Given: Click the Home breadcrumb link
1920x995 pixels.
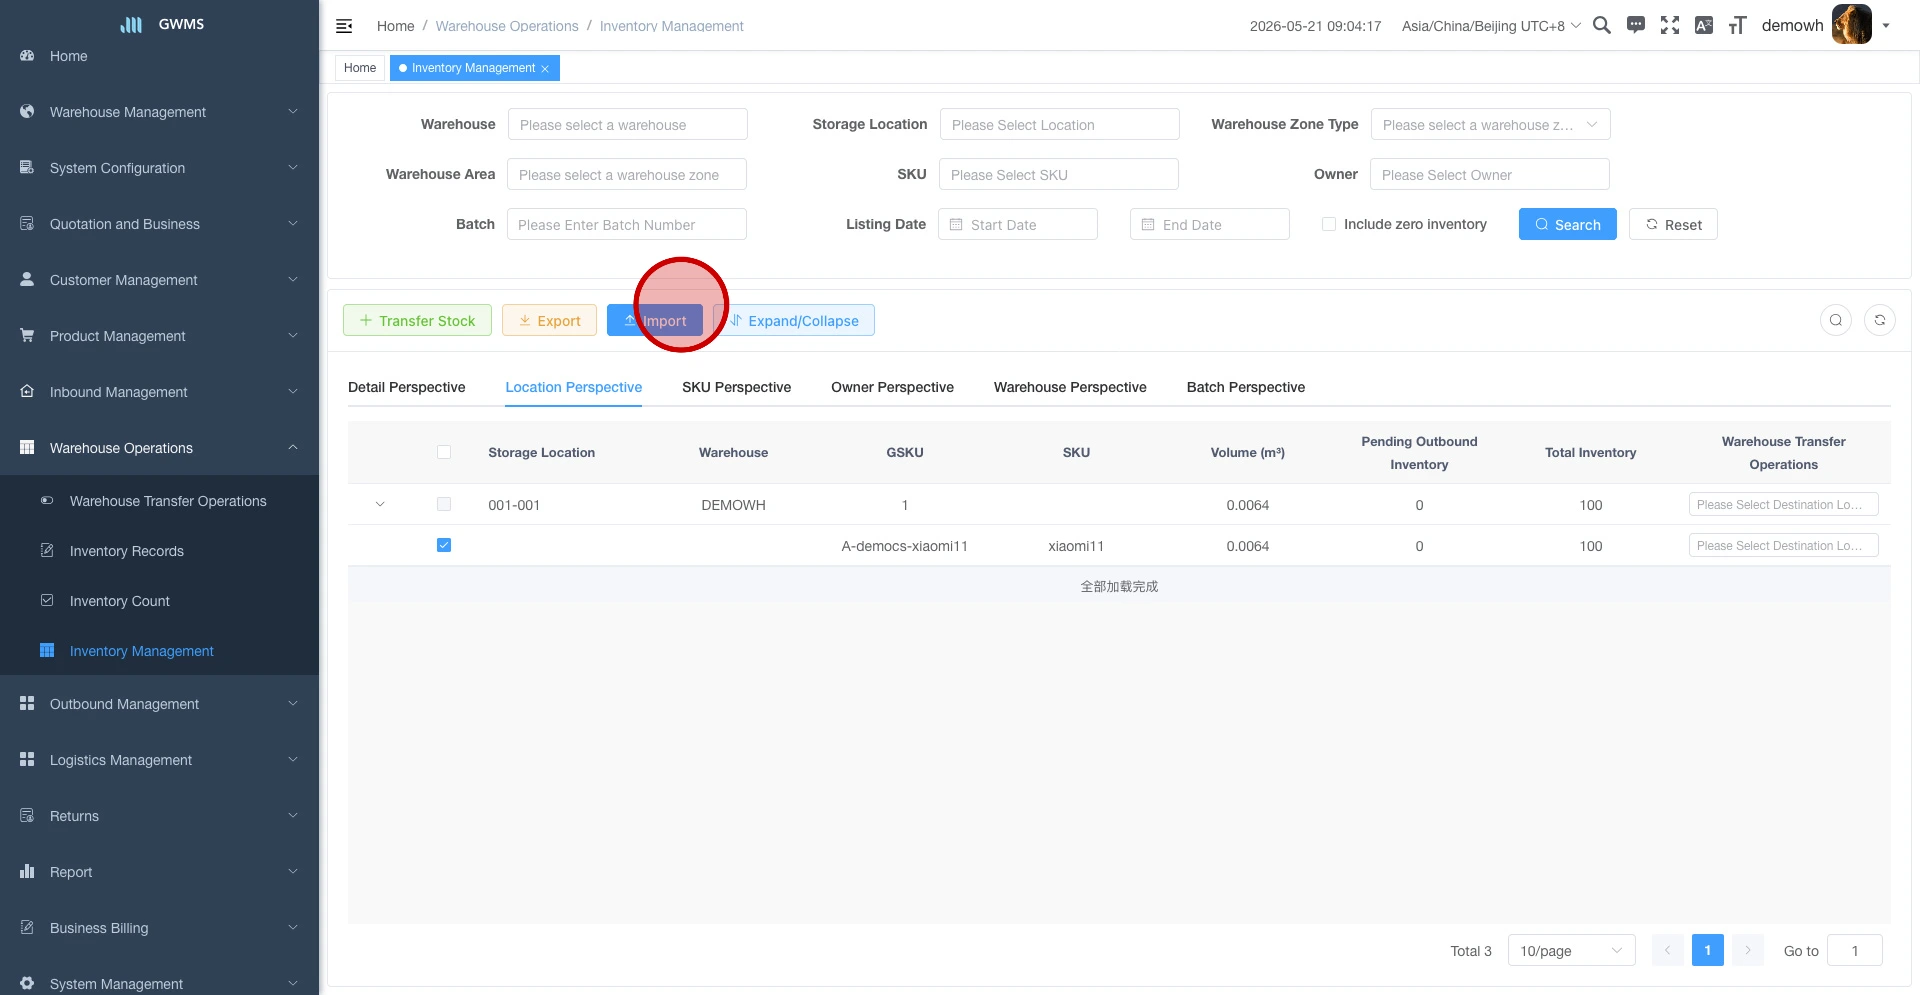Looking at the screenshot, I should 395,26.
